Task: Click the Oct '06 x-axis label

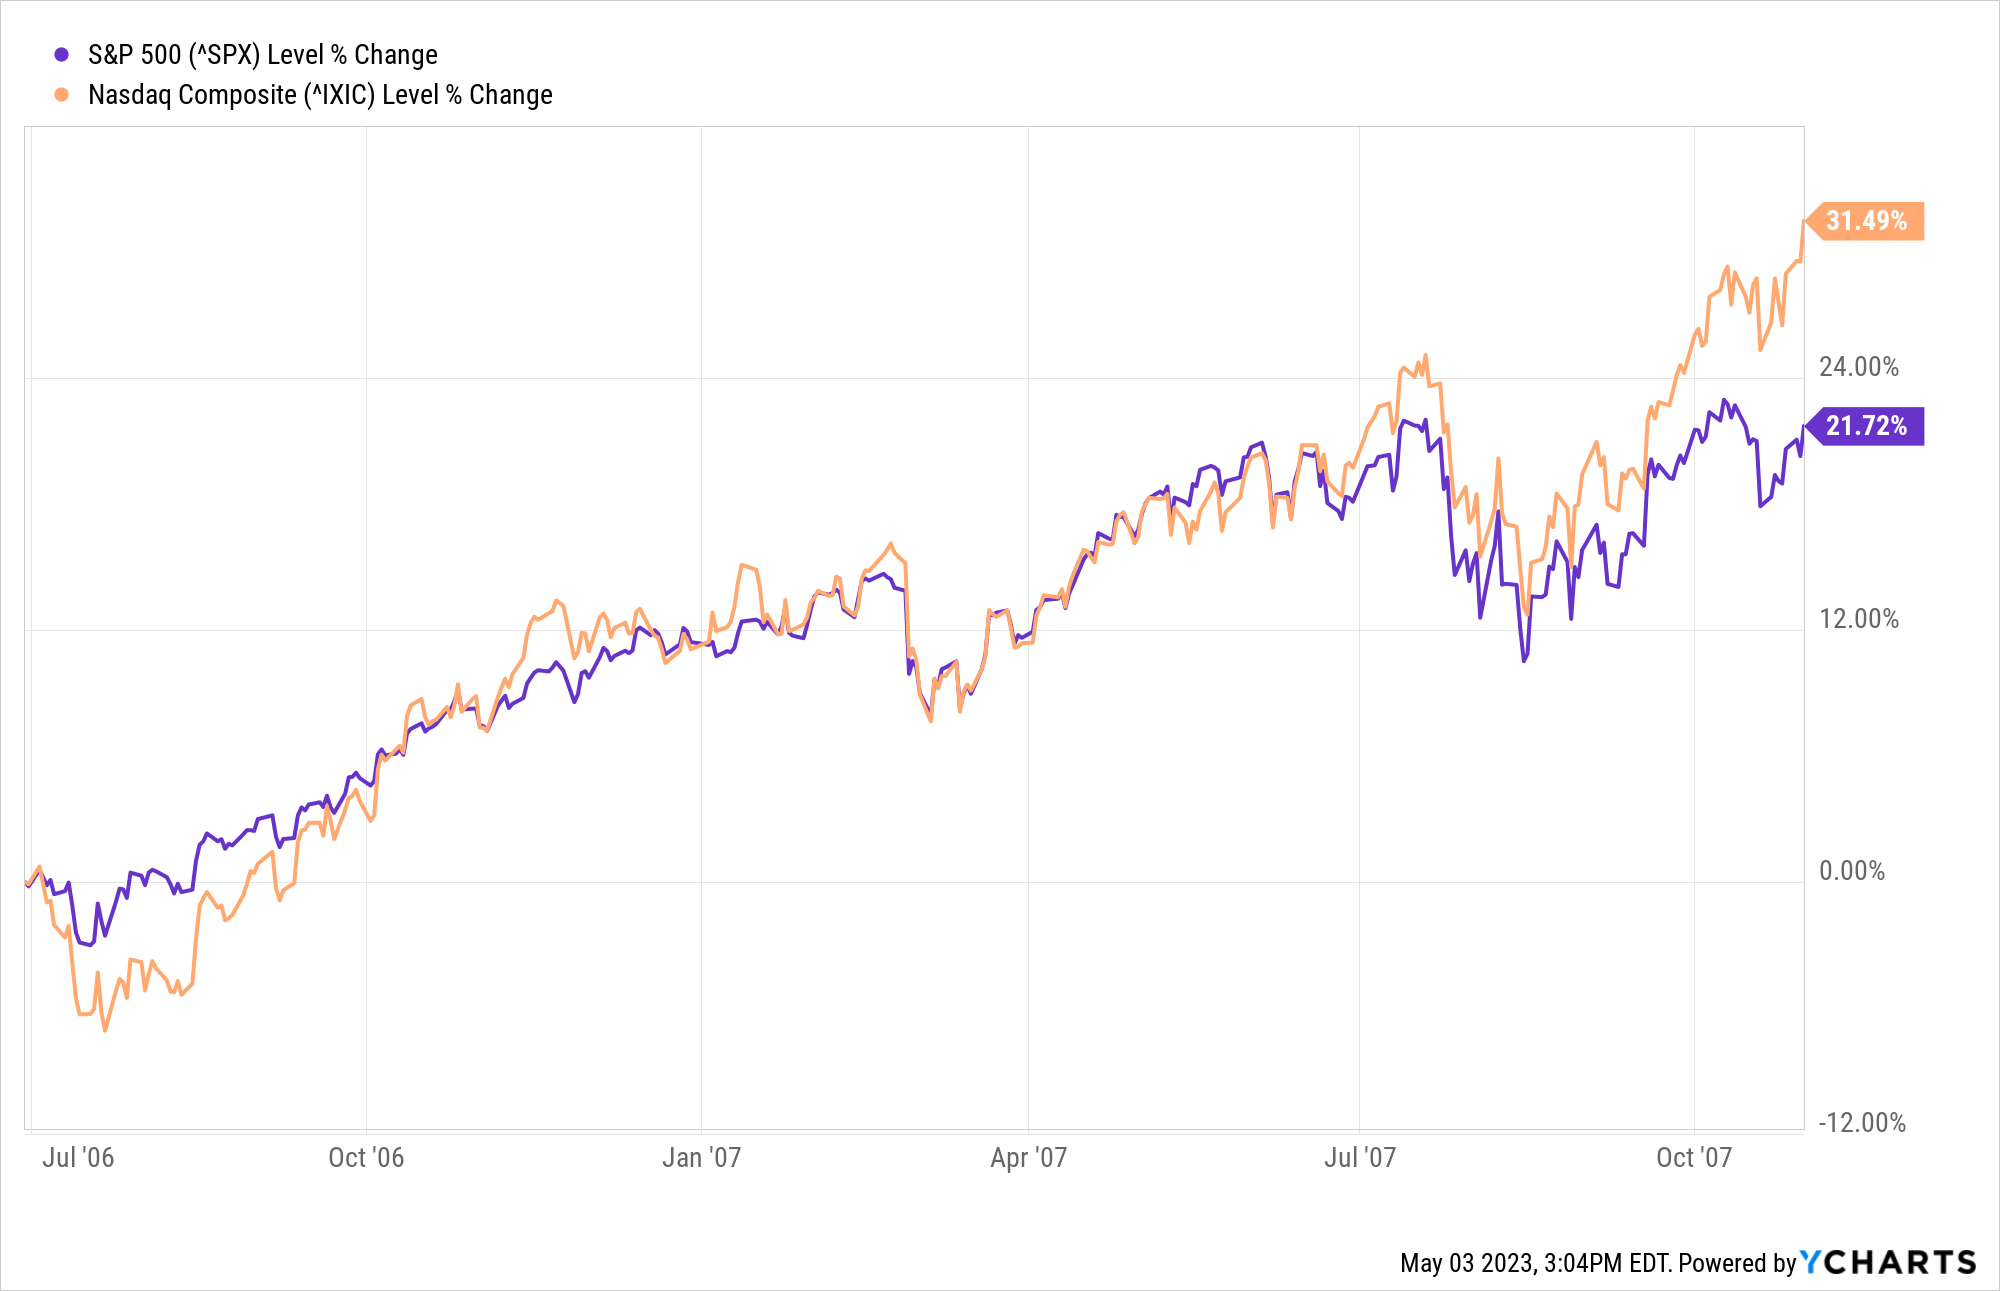Action: point(366,1158)
